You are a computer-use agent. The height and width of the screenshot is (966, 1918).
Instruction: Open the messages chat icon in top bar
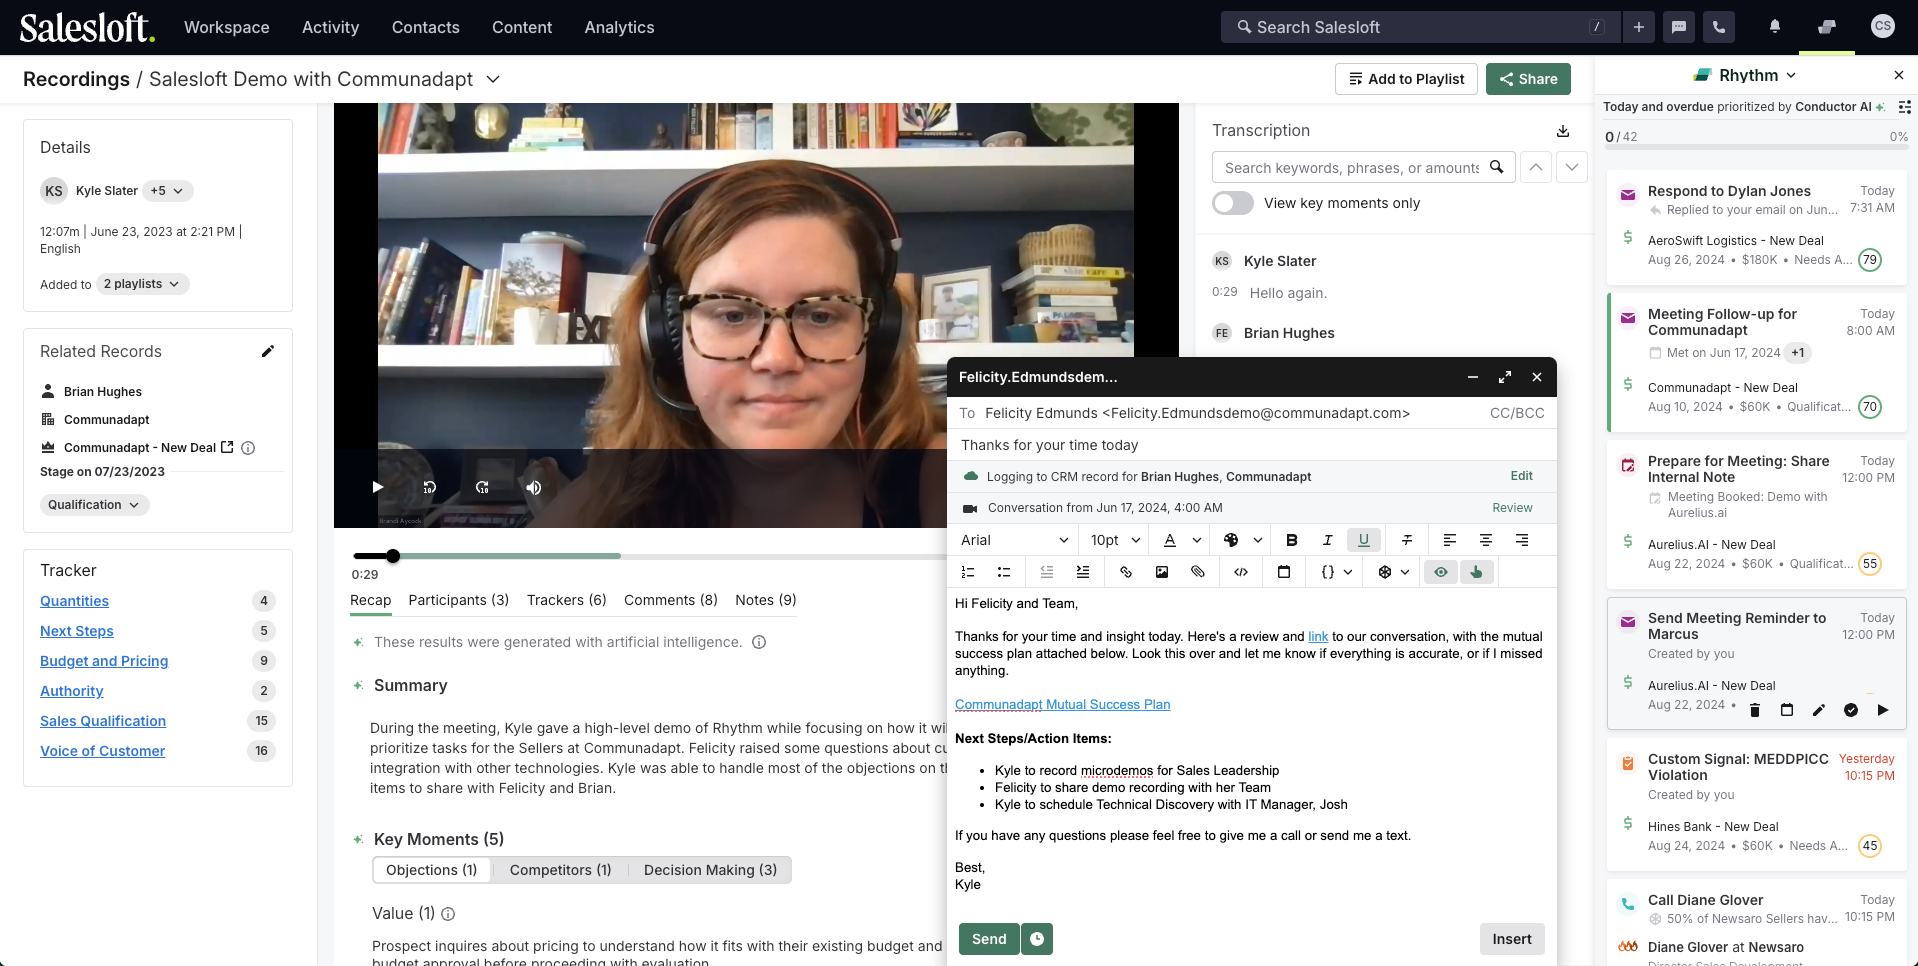coord(1679,27)
